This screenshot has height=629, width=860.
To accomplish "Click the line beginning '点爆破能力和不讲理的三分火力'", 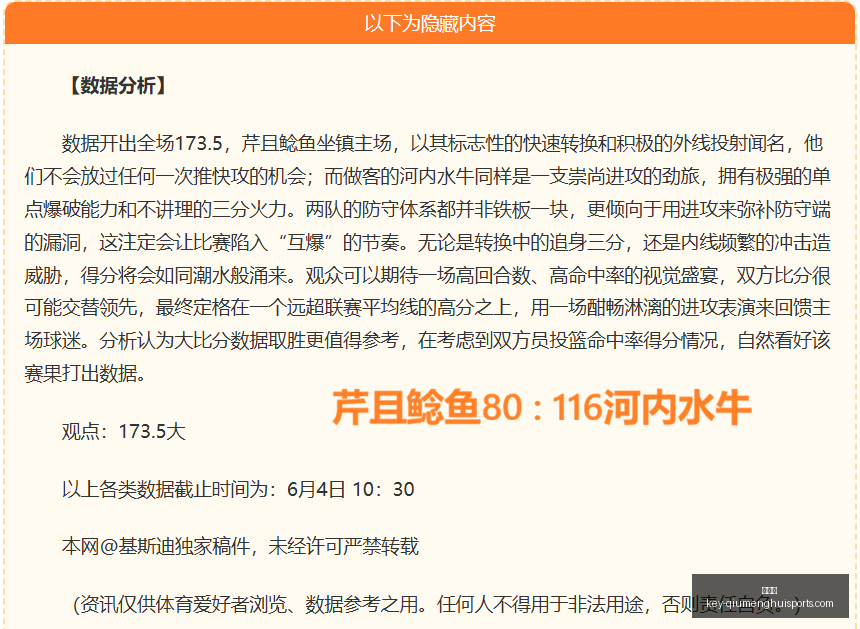I will (x=427, y=209).
